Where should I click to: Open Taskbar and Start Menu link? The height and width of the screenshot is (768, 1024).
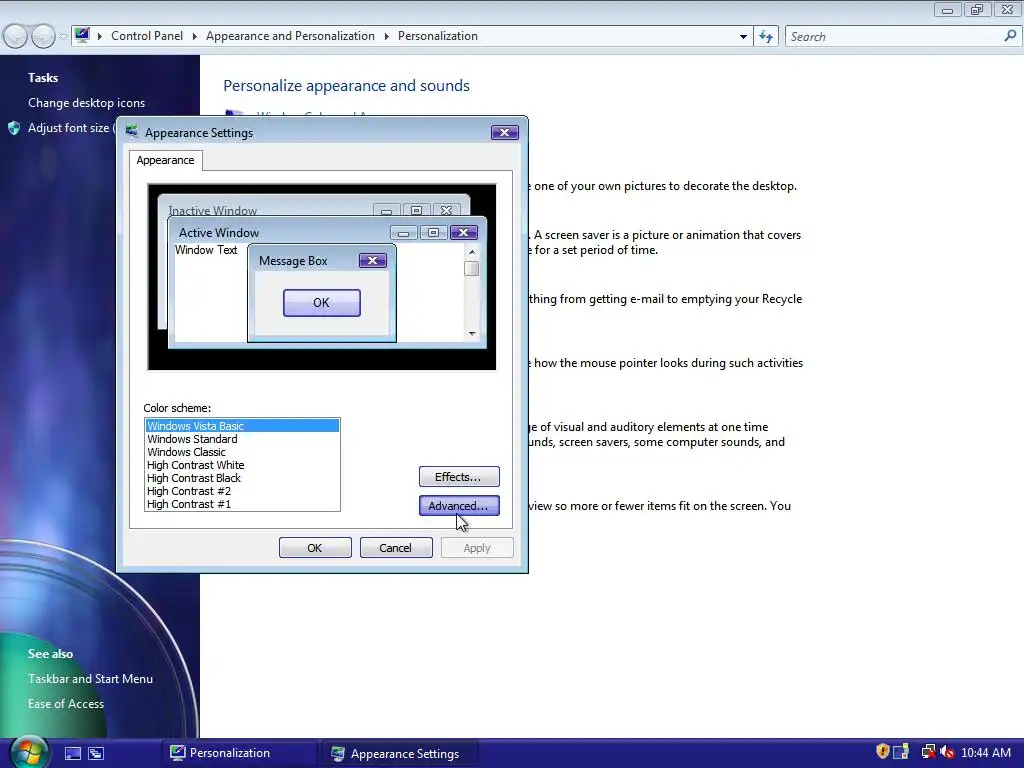tap(90, 679)
